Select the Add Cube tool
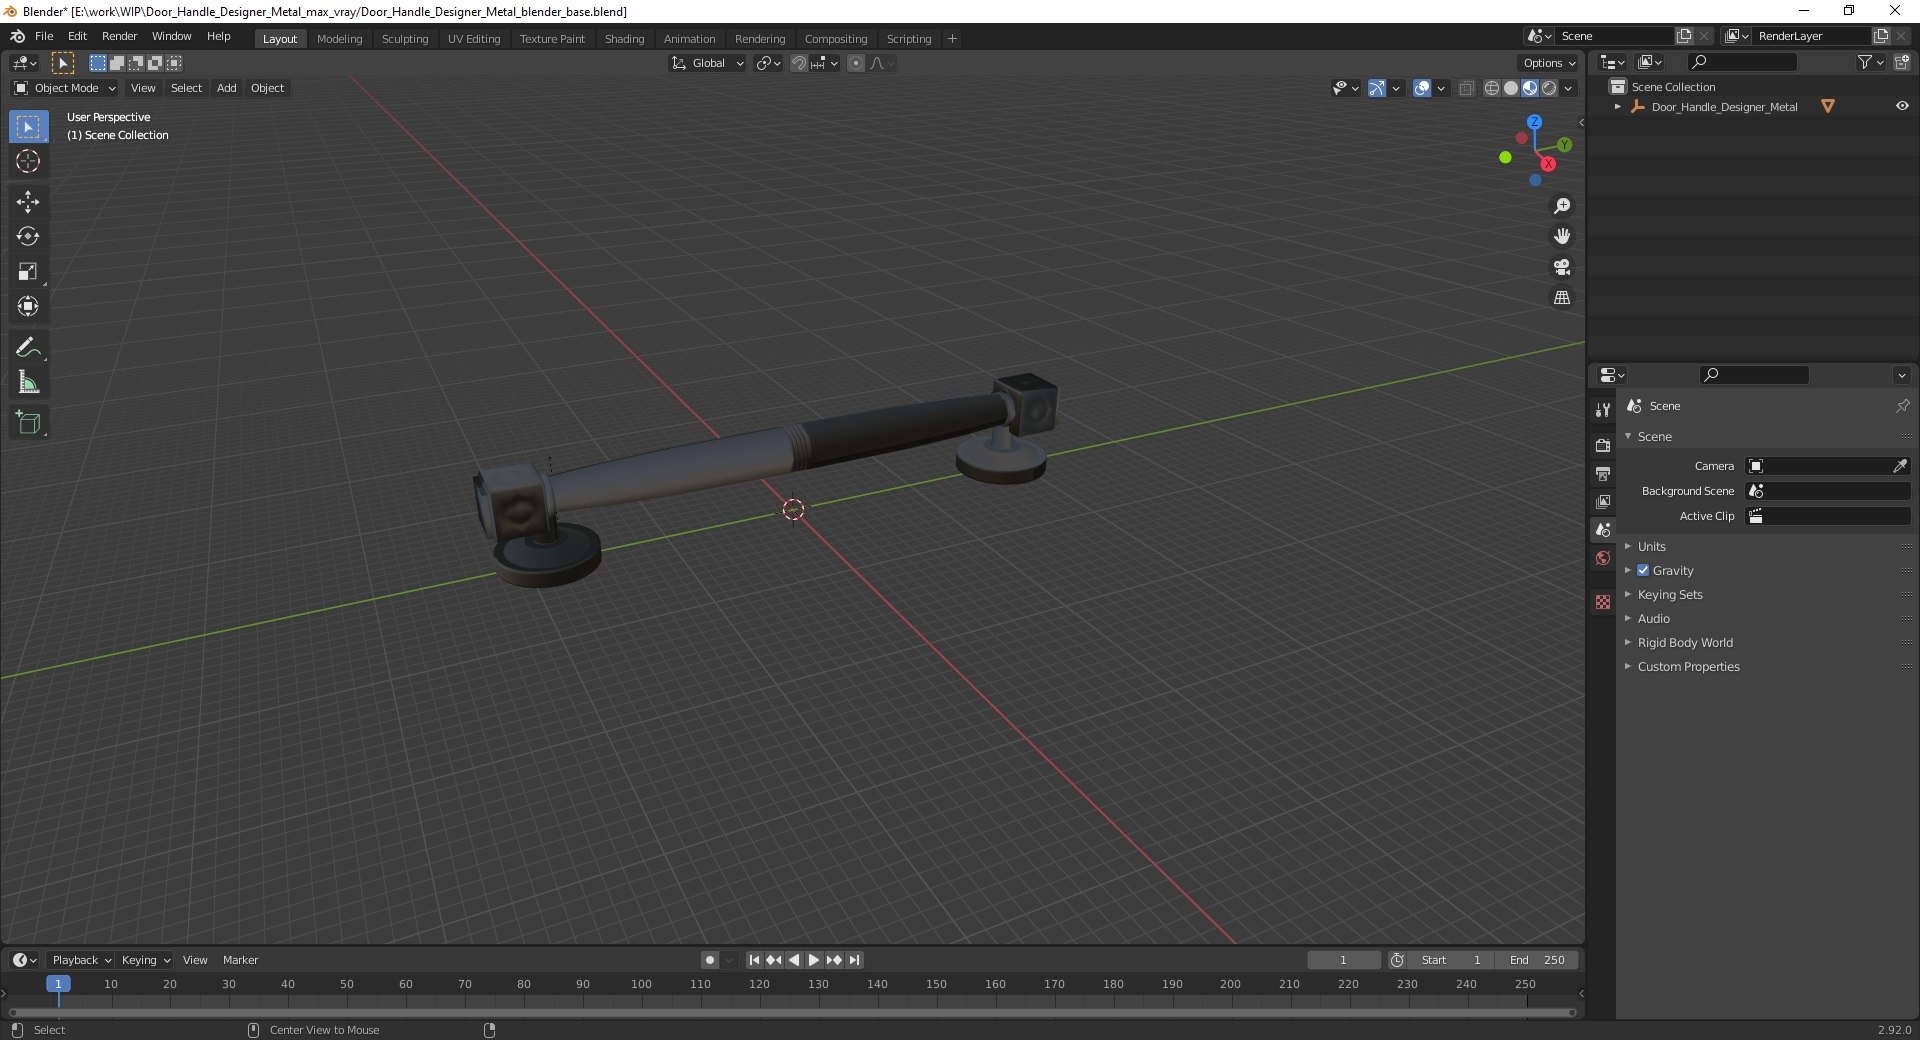Image resolution: width=1920 pixels, height=1040 pixels. (x=28, y=423)
